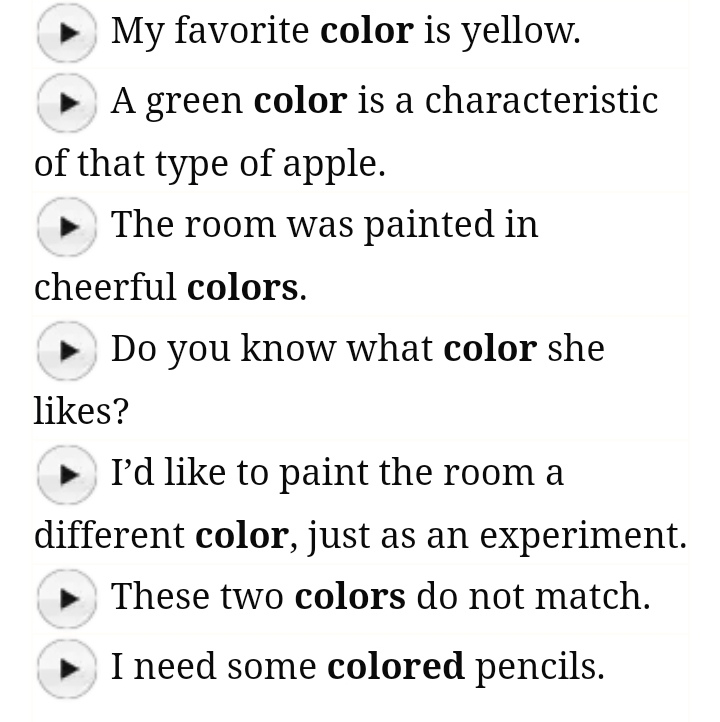Viewport: 720px width, 722px height.
Task: Click the word "pencils" in last sentence
Action: tap(538, 667)
